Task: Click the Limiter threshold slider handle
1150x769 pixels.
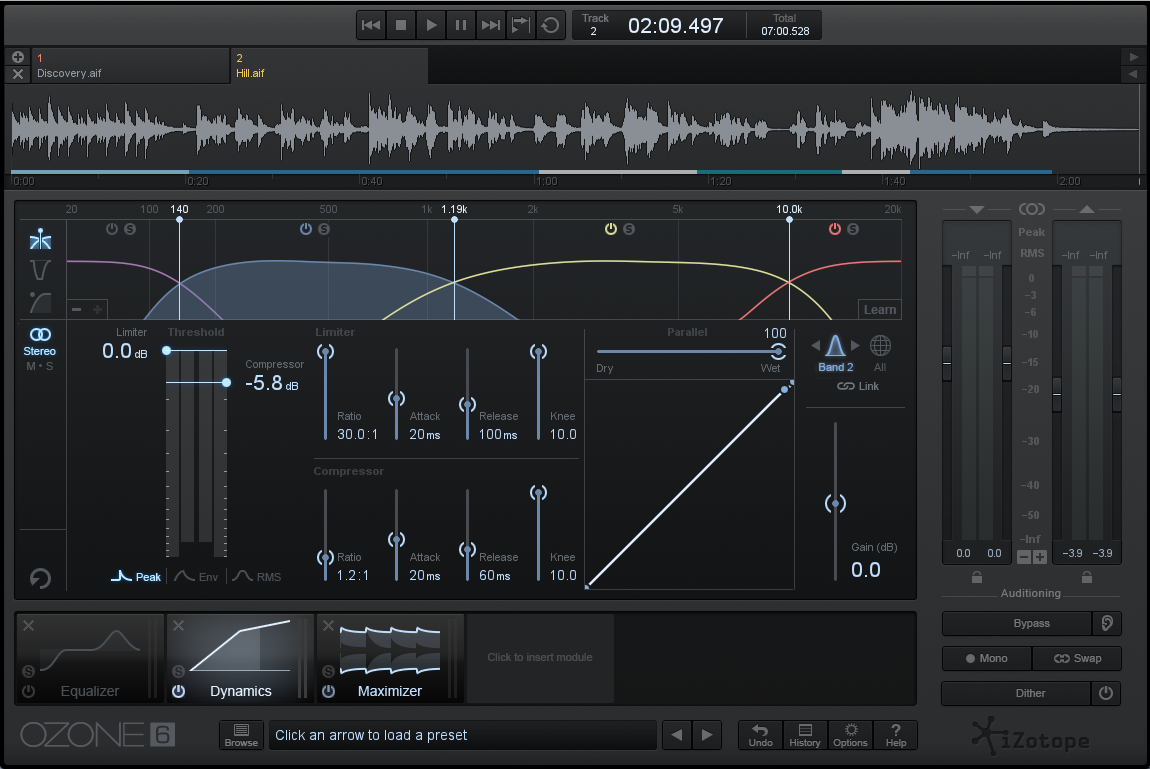Action: point(166,350)
